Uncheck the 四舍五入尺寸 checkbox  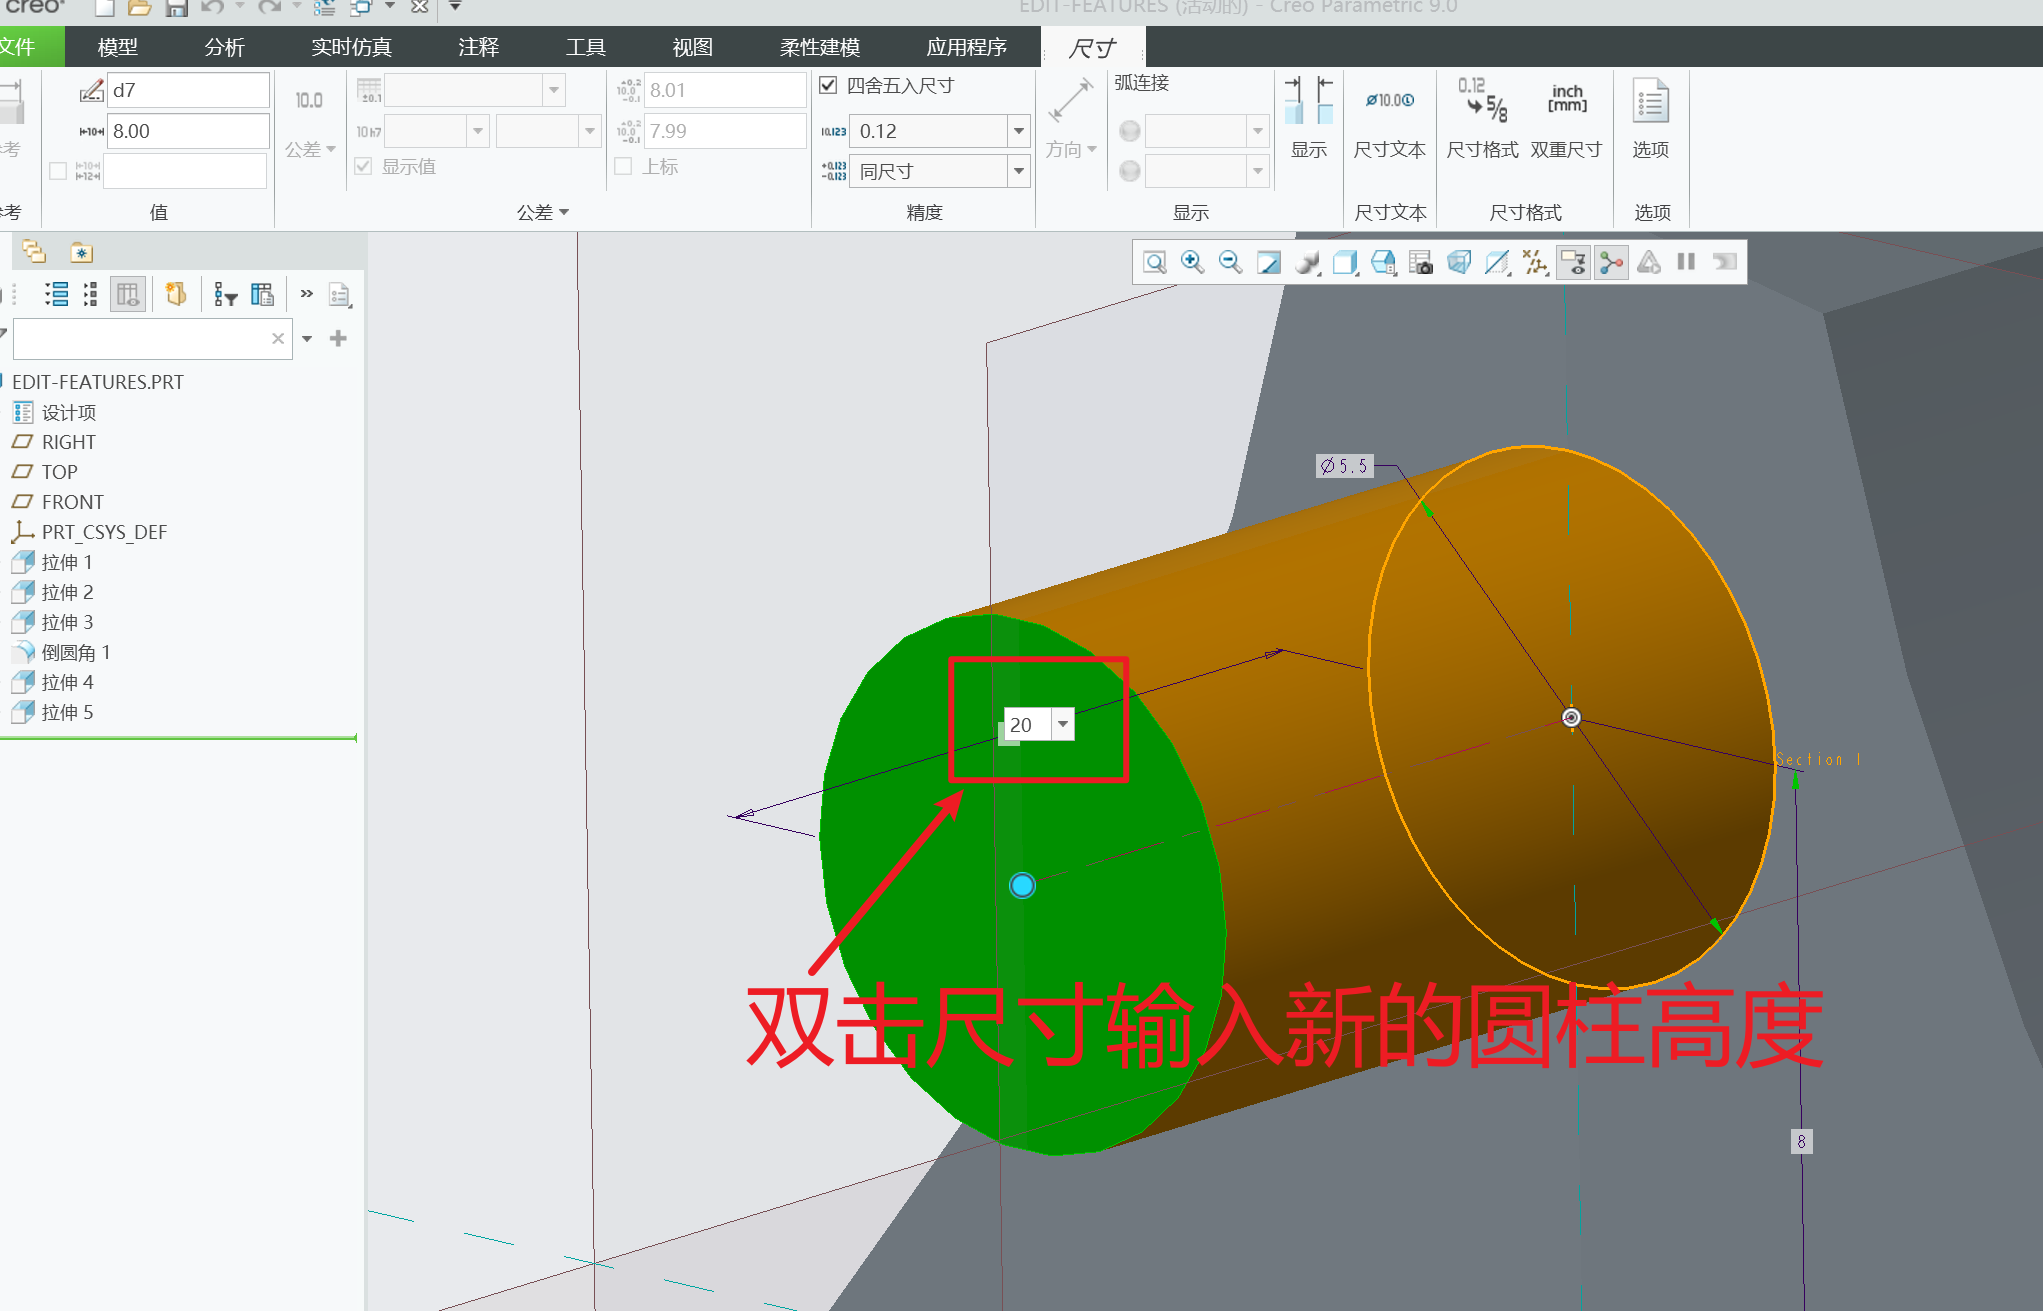828,86
